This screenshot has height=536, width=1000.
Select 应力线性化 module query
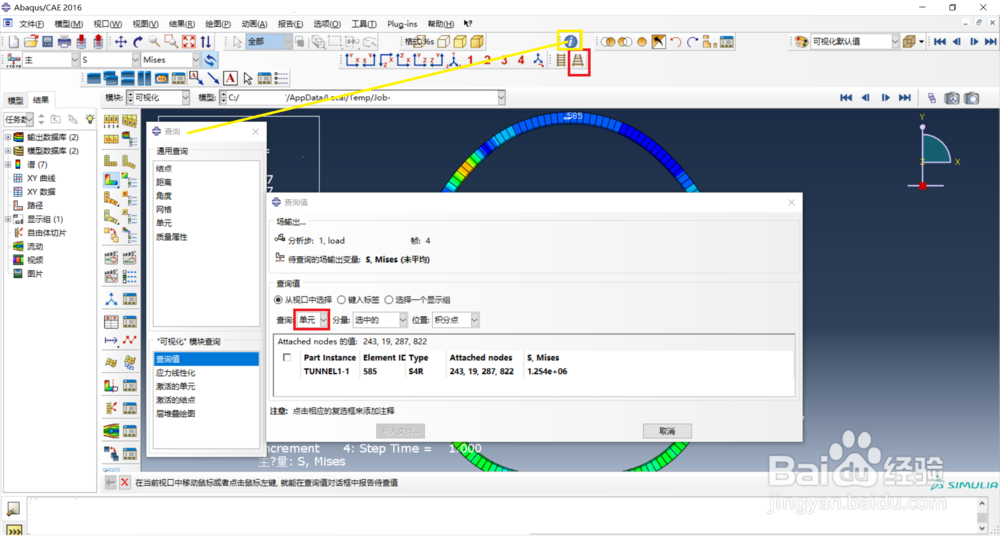[x=175, y=373]
